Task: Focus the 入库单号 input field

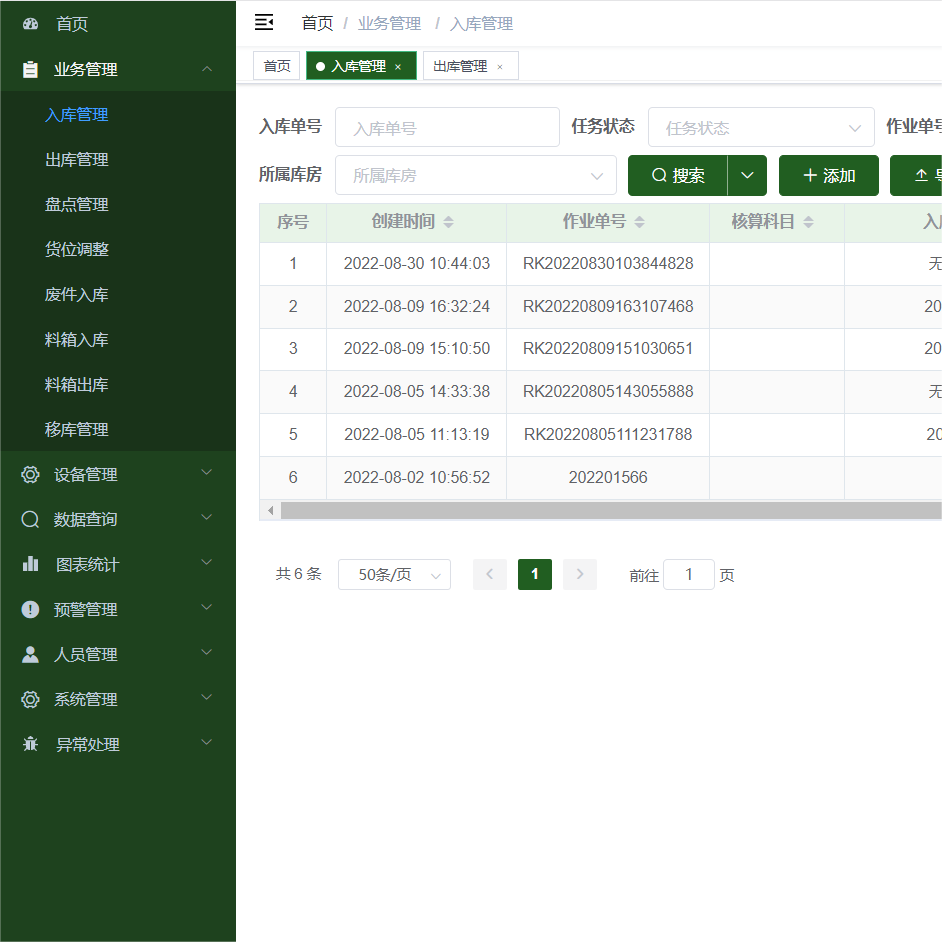Action: 447,128
